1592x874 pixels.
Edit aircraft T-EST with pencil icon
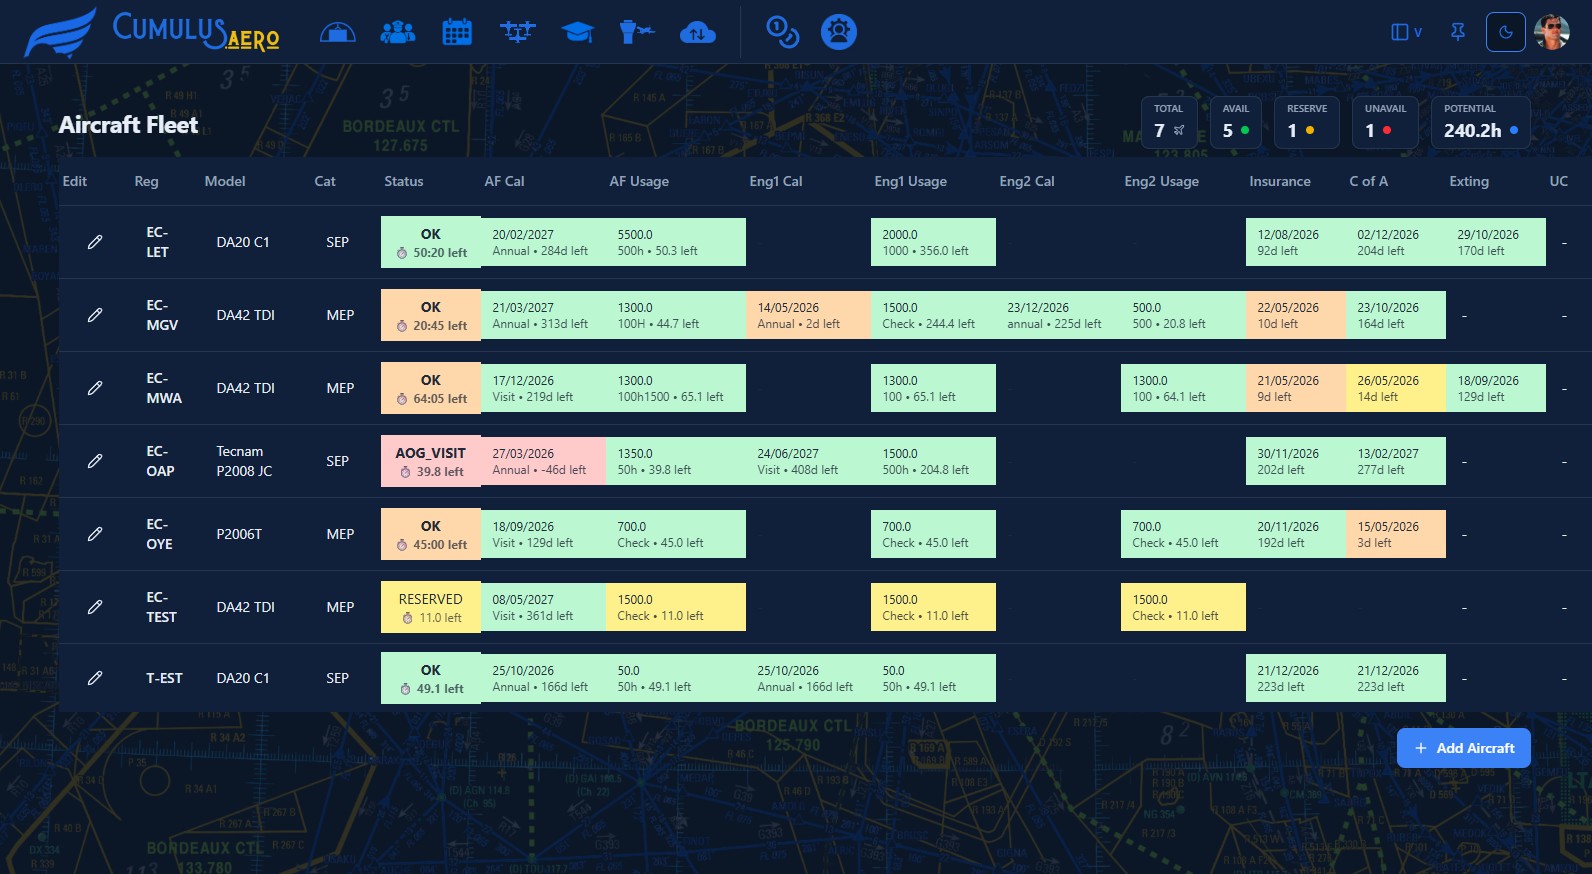coord(95,678)
